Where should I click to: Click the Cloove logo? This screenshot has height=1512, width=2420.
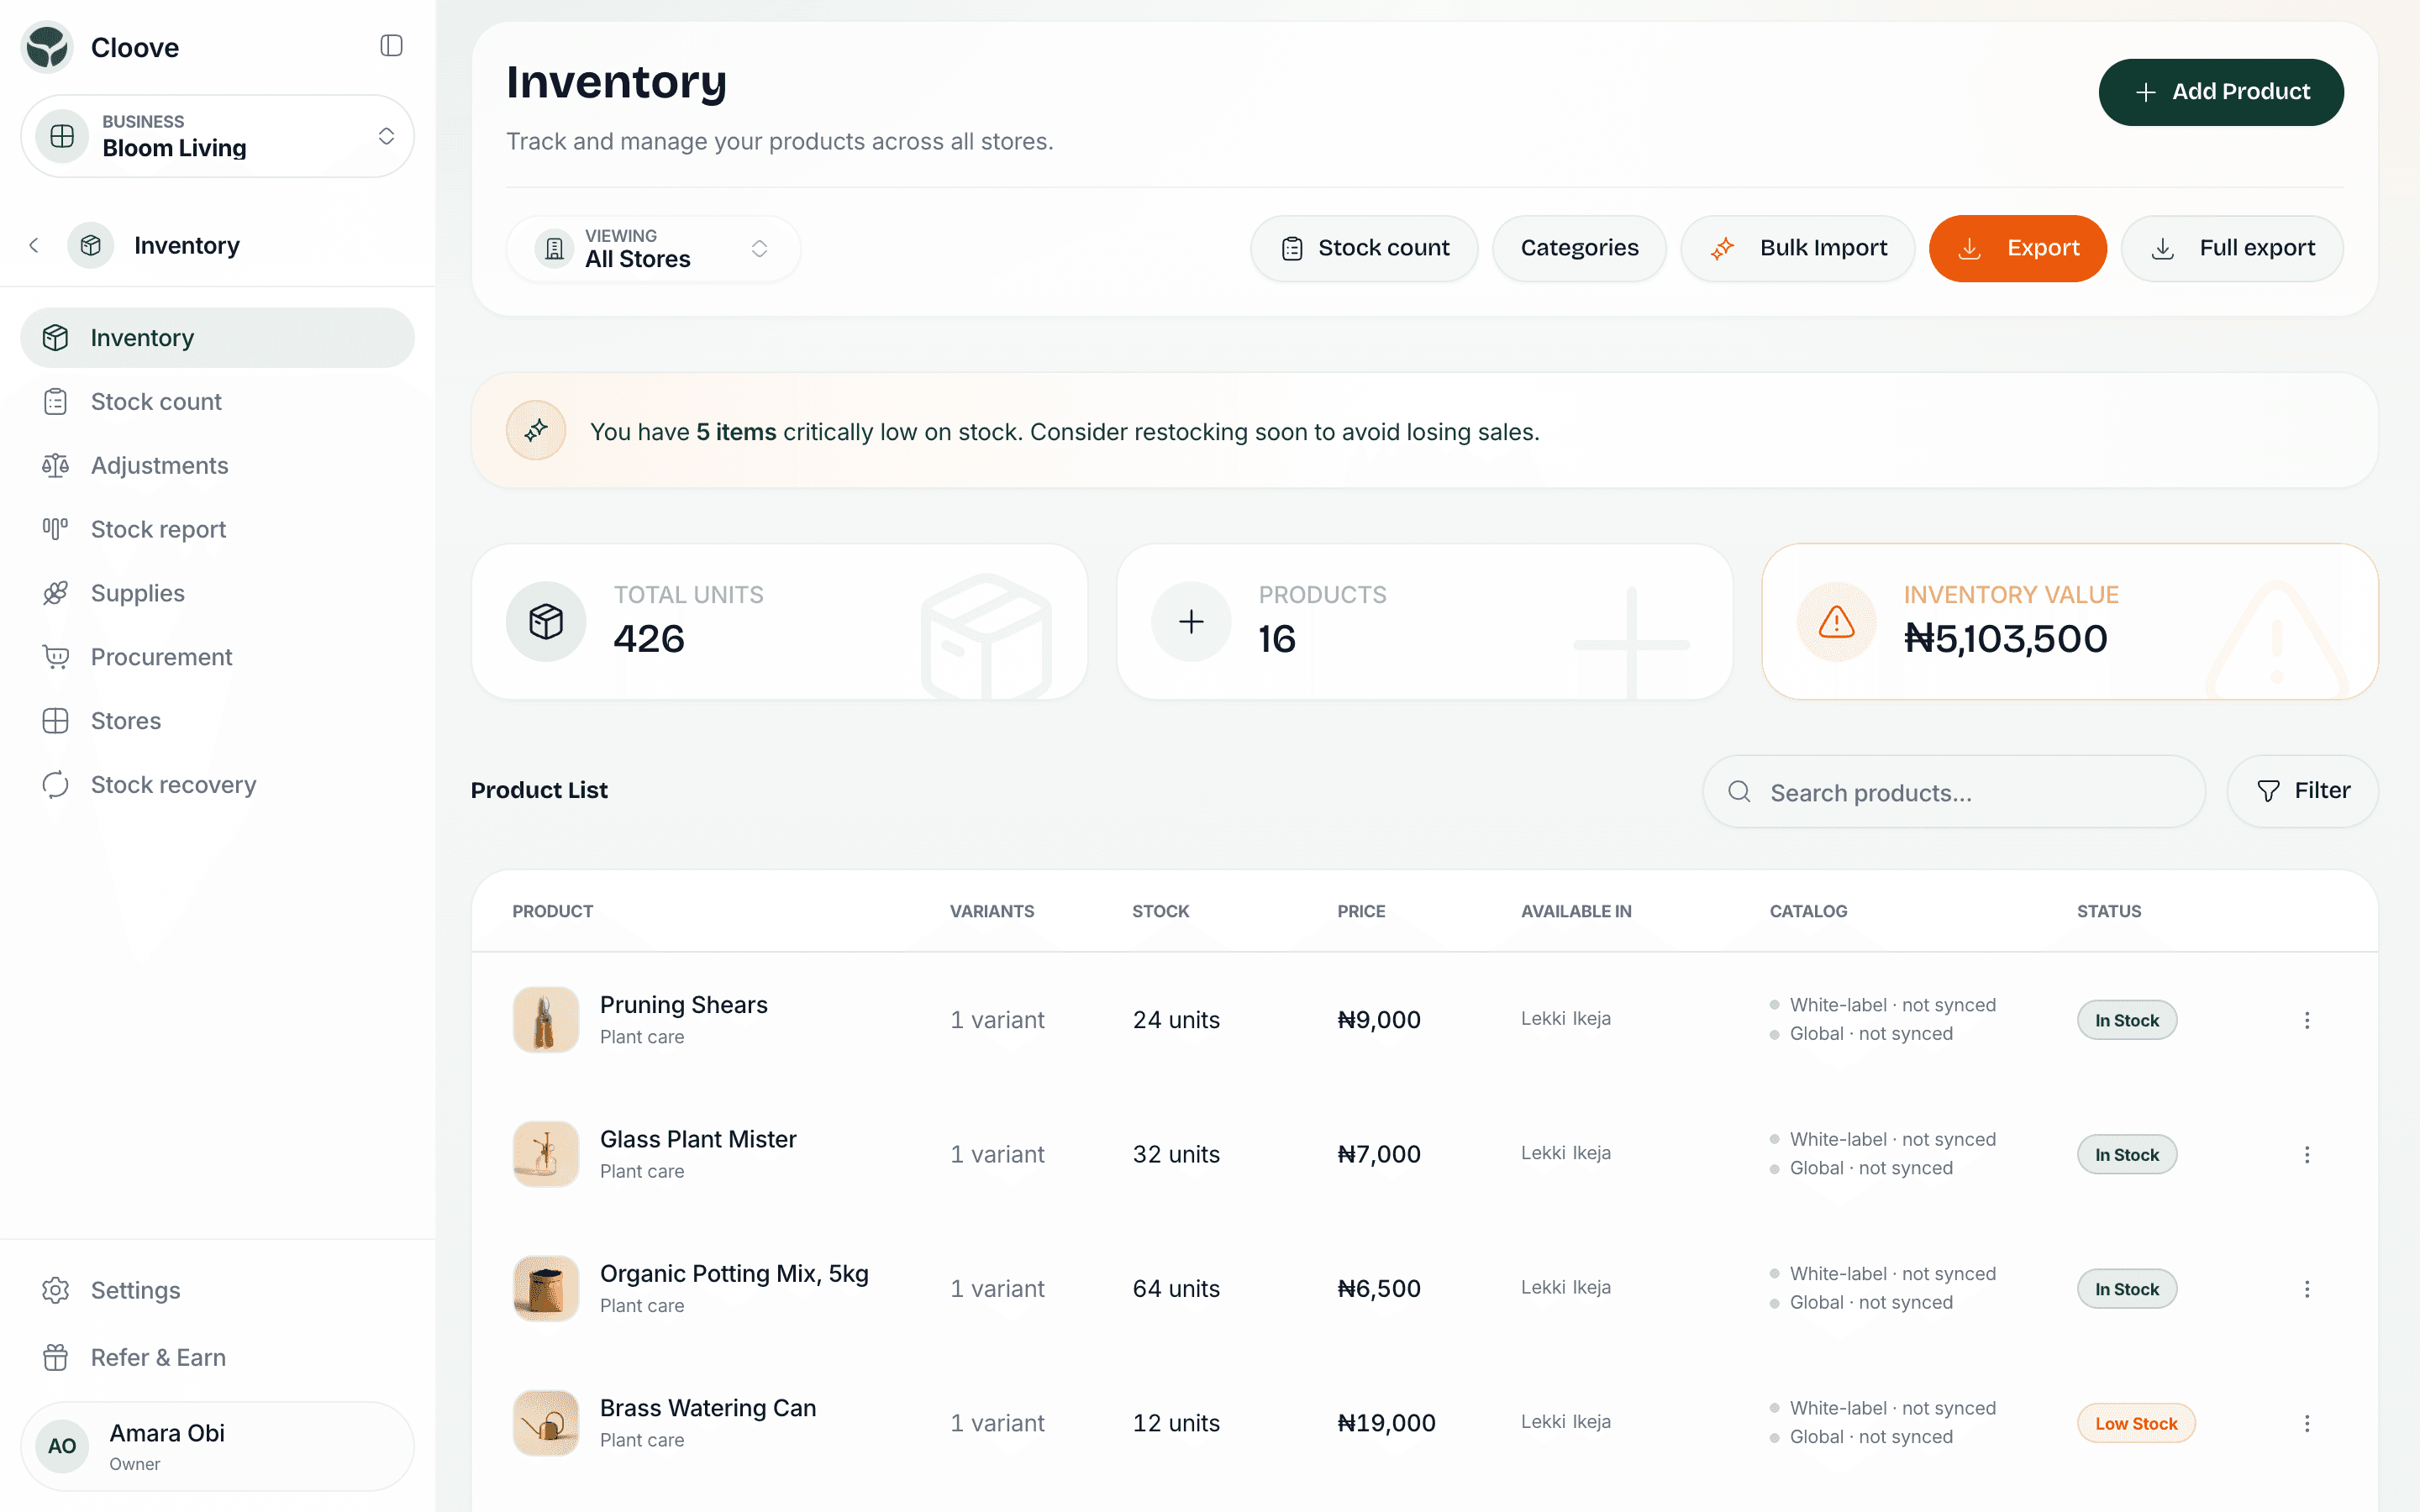[47, 47]
